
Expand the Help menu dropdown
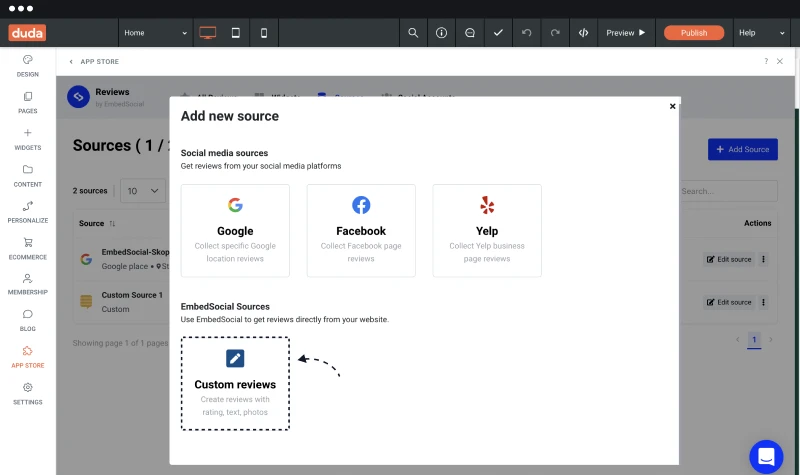click(x=762, y=33)
